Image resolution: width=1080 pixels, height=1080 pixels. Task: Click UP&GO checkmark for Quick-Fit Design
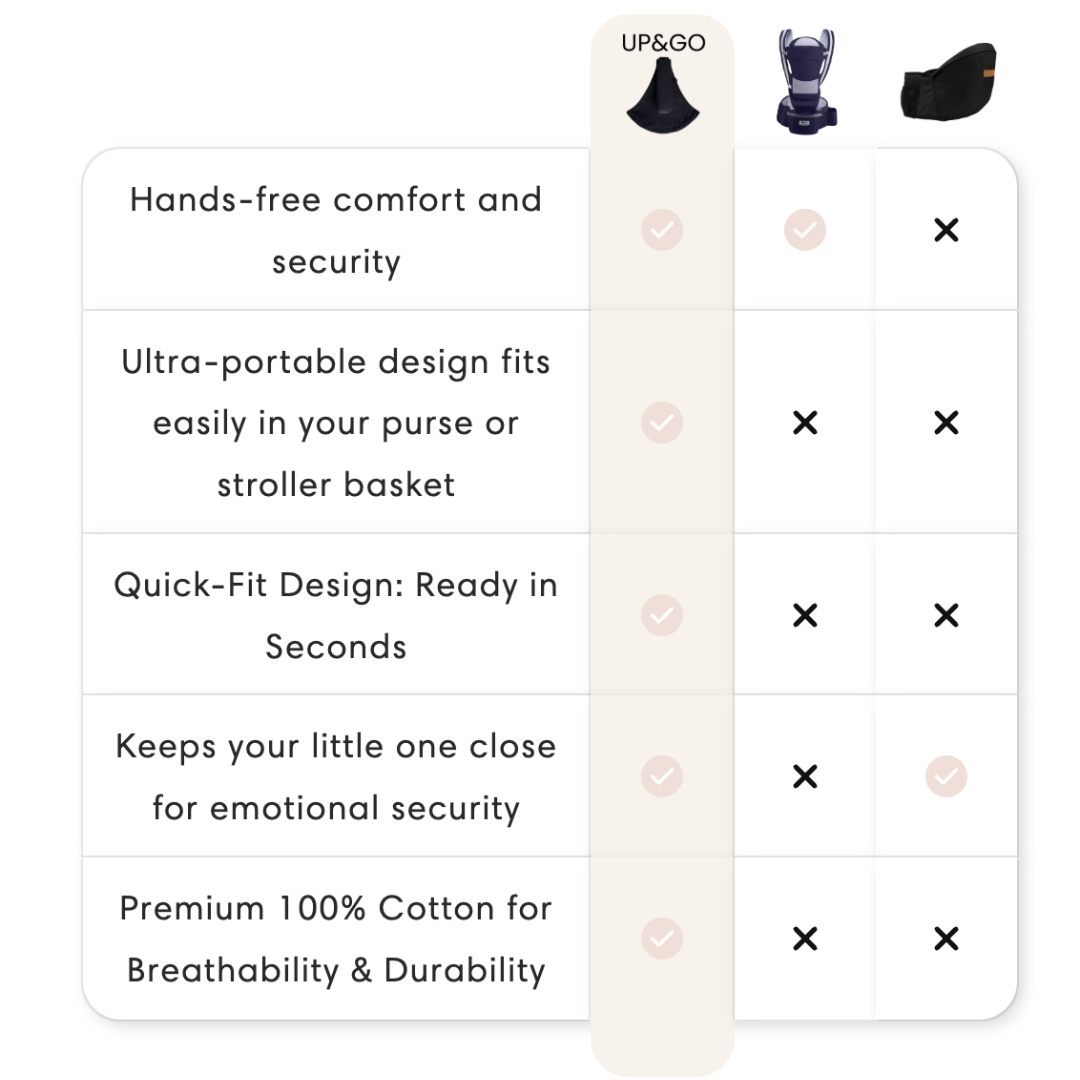[661, 615]
